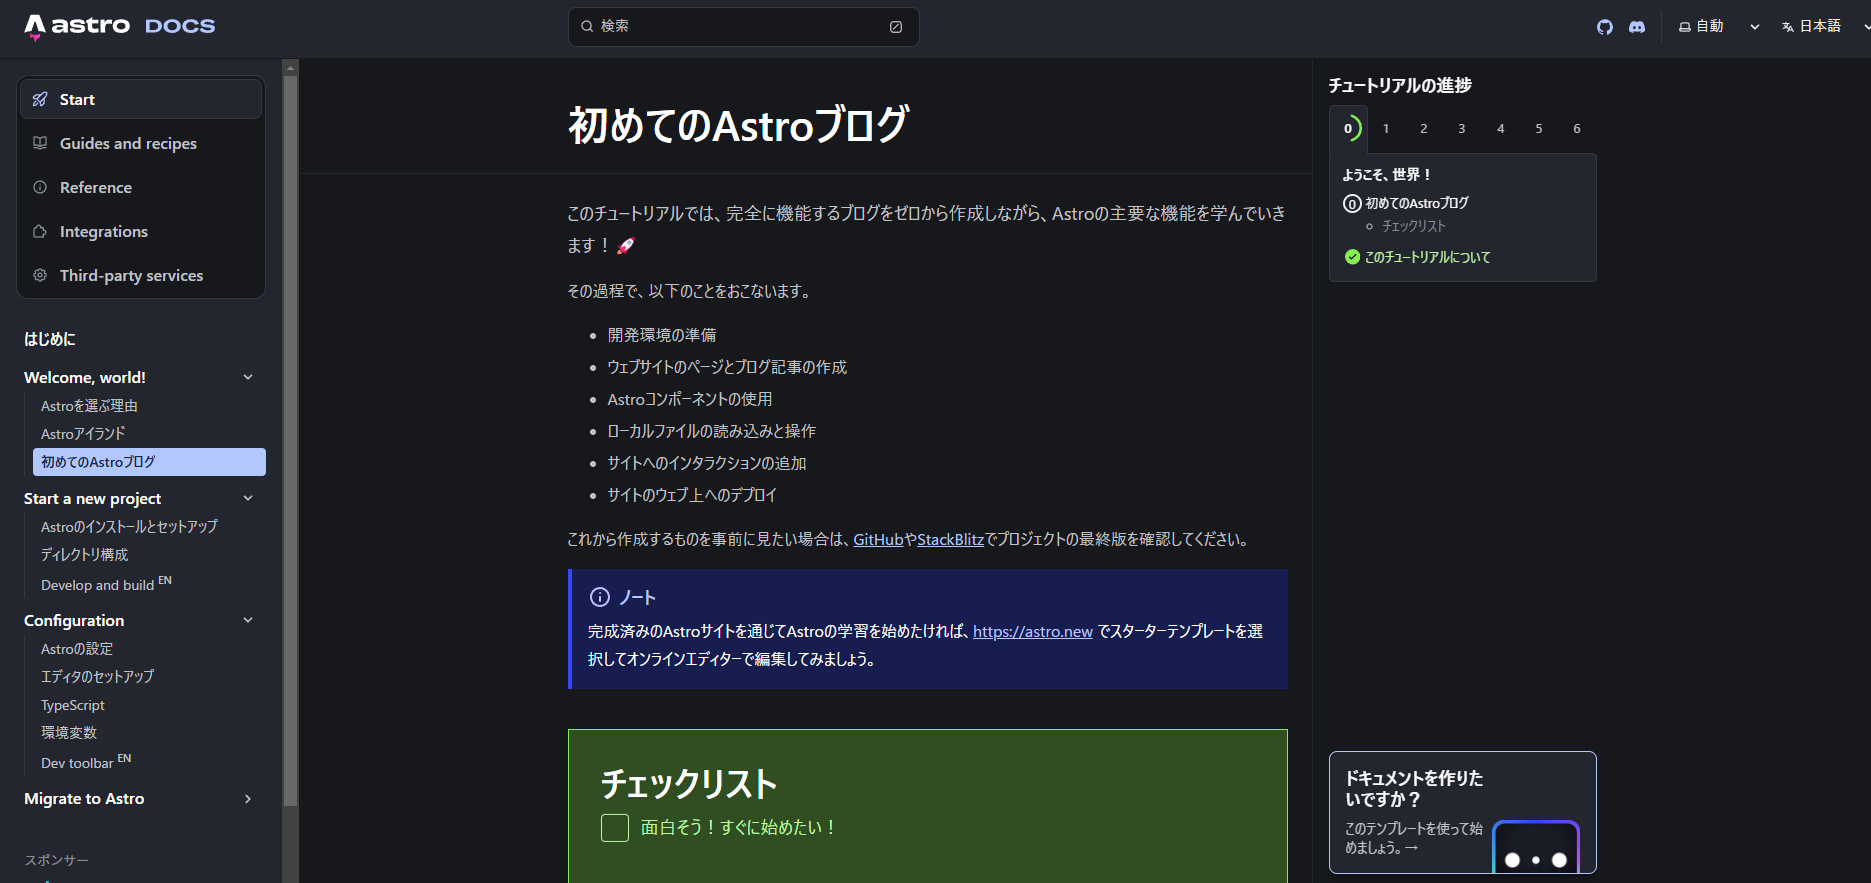Go to tutorial unit 1
Image resolution: width=1871 pixels, height=883 pixels.
[1386, 129]
